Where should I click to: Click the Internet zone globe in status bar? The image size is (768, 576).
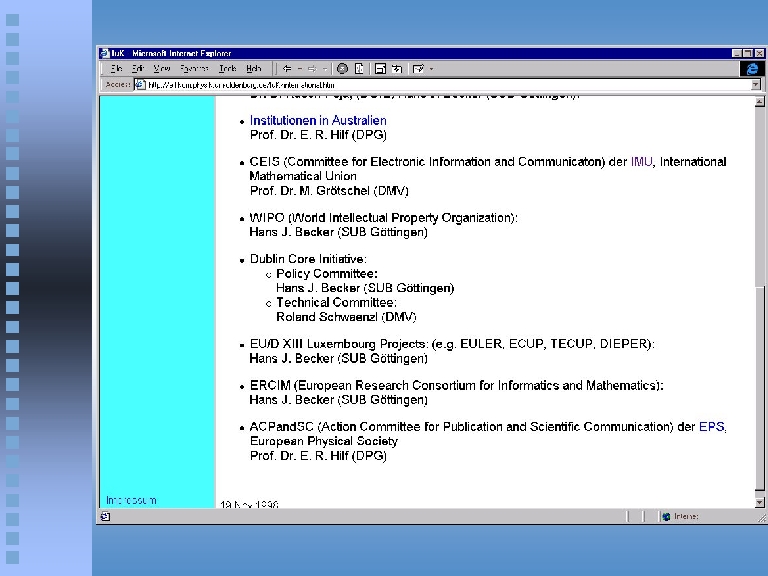tap(665, 517)
